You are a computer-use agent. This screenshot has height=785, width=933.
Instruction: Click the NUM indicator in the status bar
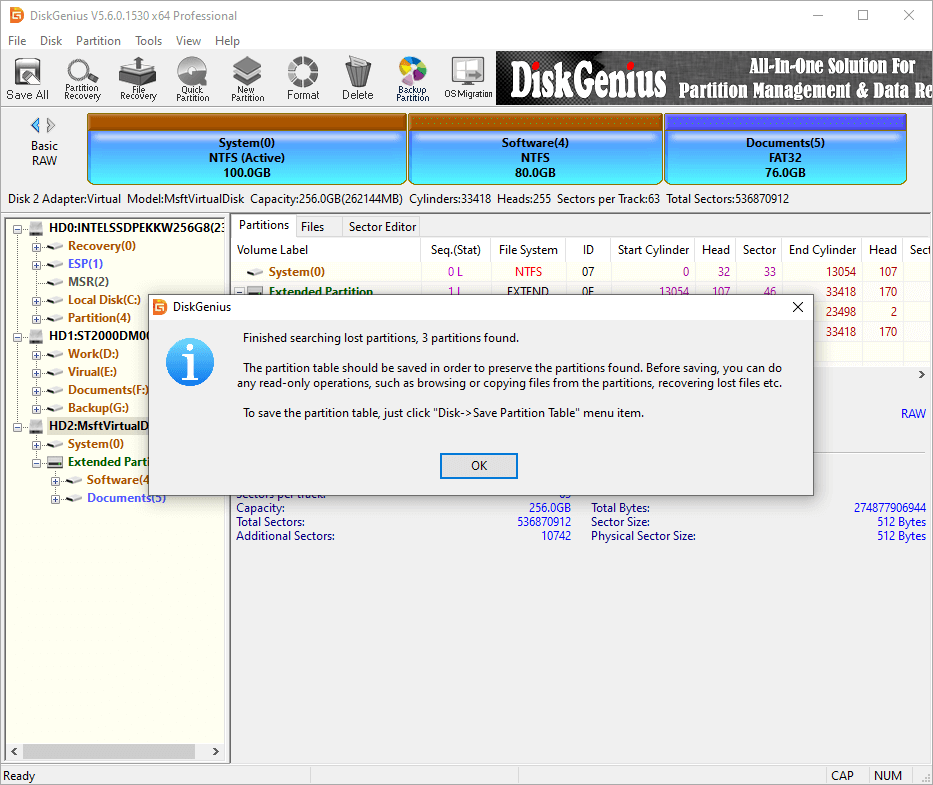(888, 775)
